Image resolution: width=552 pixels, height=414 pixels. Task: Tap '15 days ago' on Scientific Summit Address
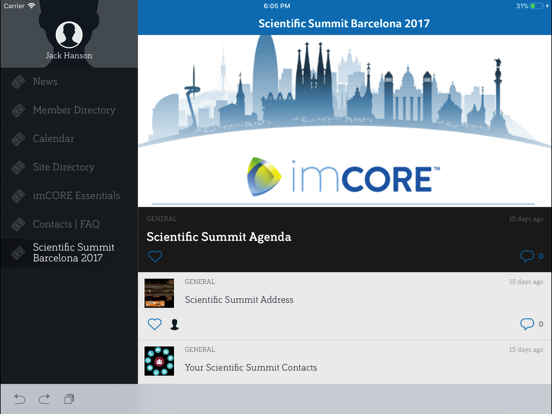tap(526, 282)
